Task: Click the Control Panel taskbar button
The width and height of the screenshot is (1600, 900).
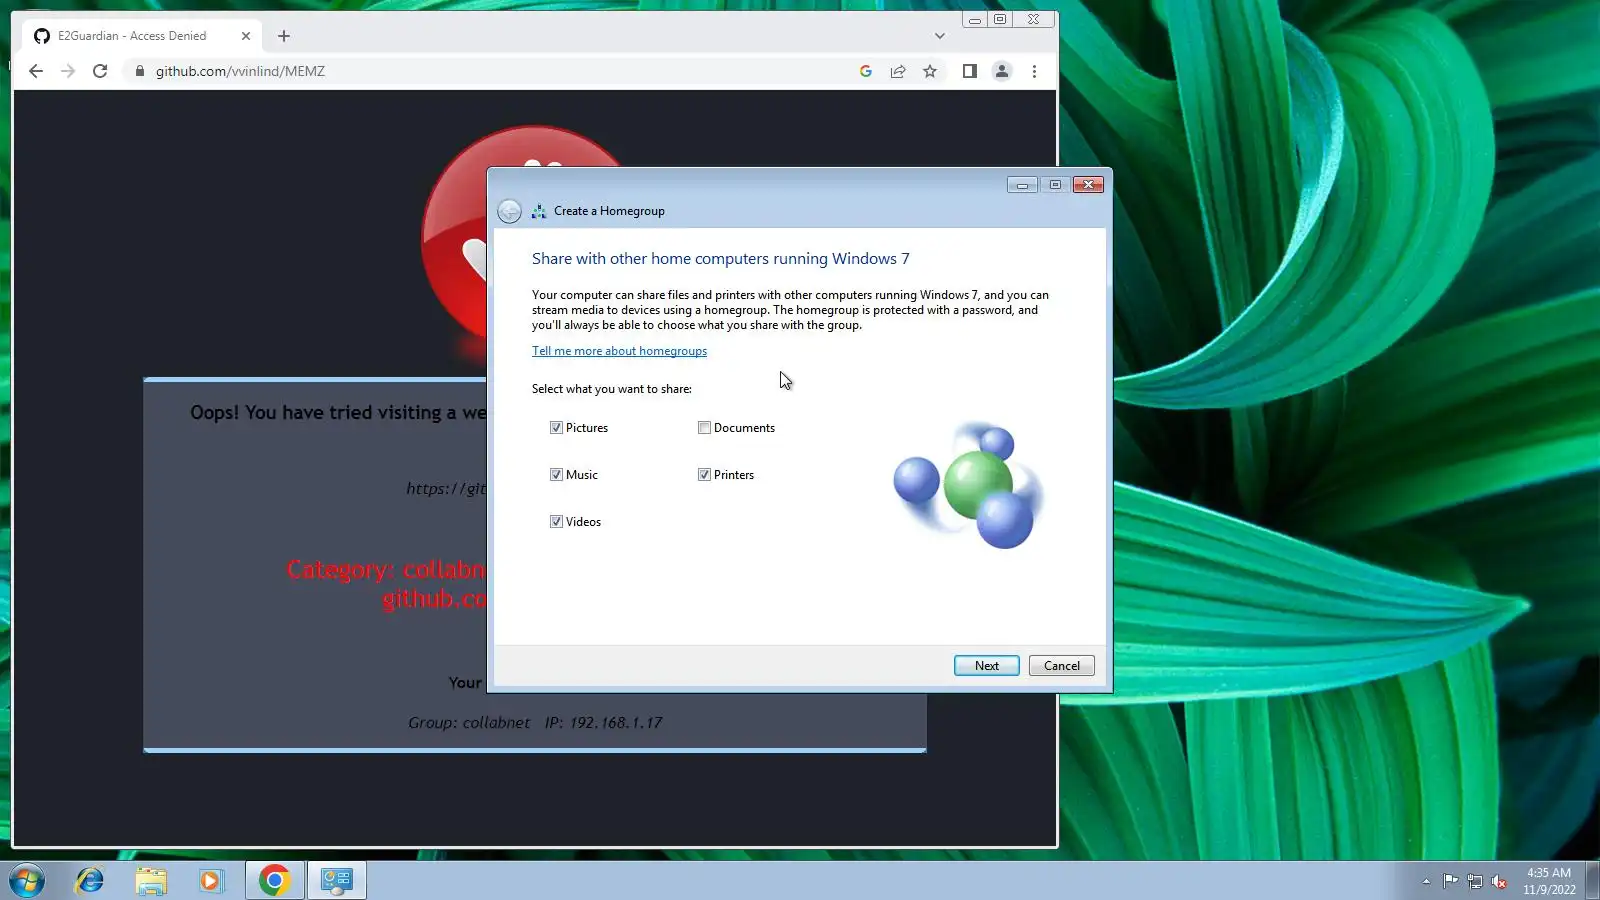Action: click(x=337, y=881)
